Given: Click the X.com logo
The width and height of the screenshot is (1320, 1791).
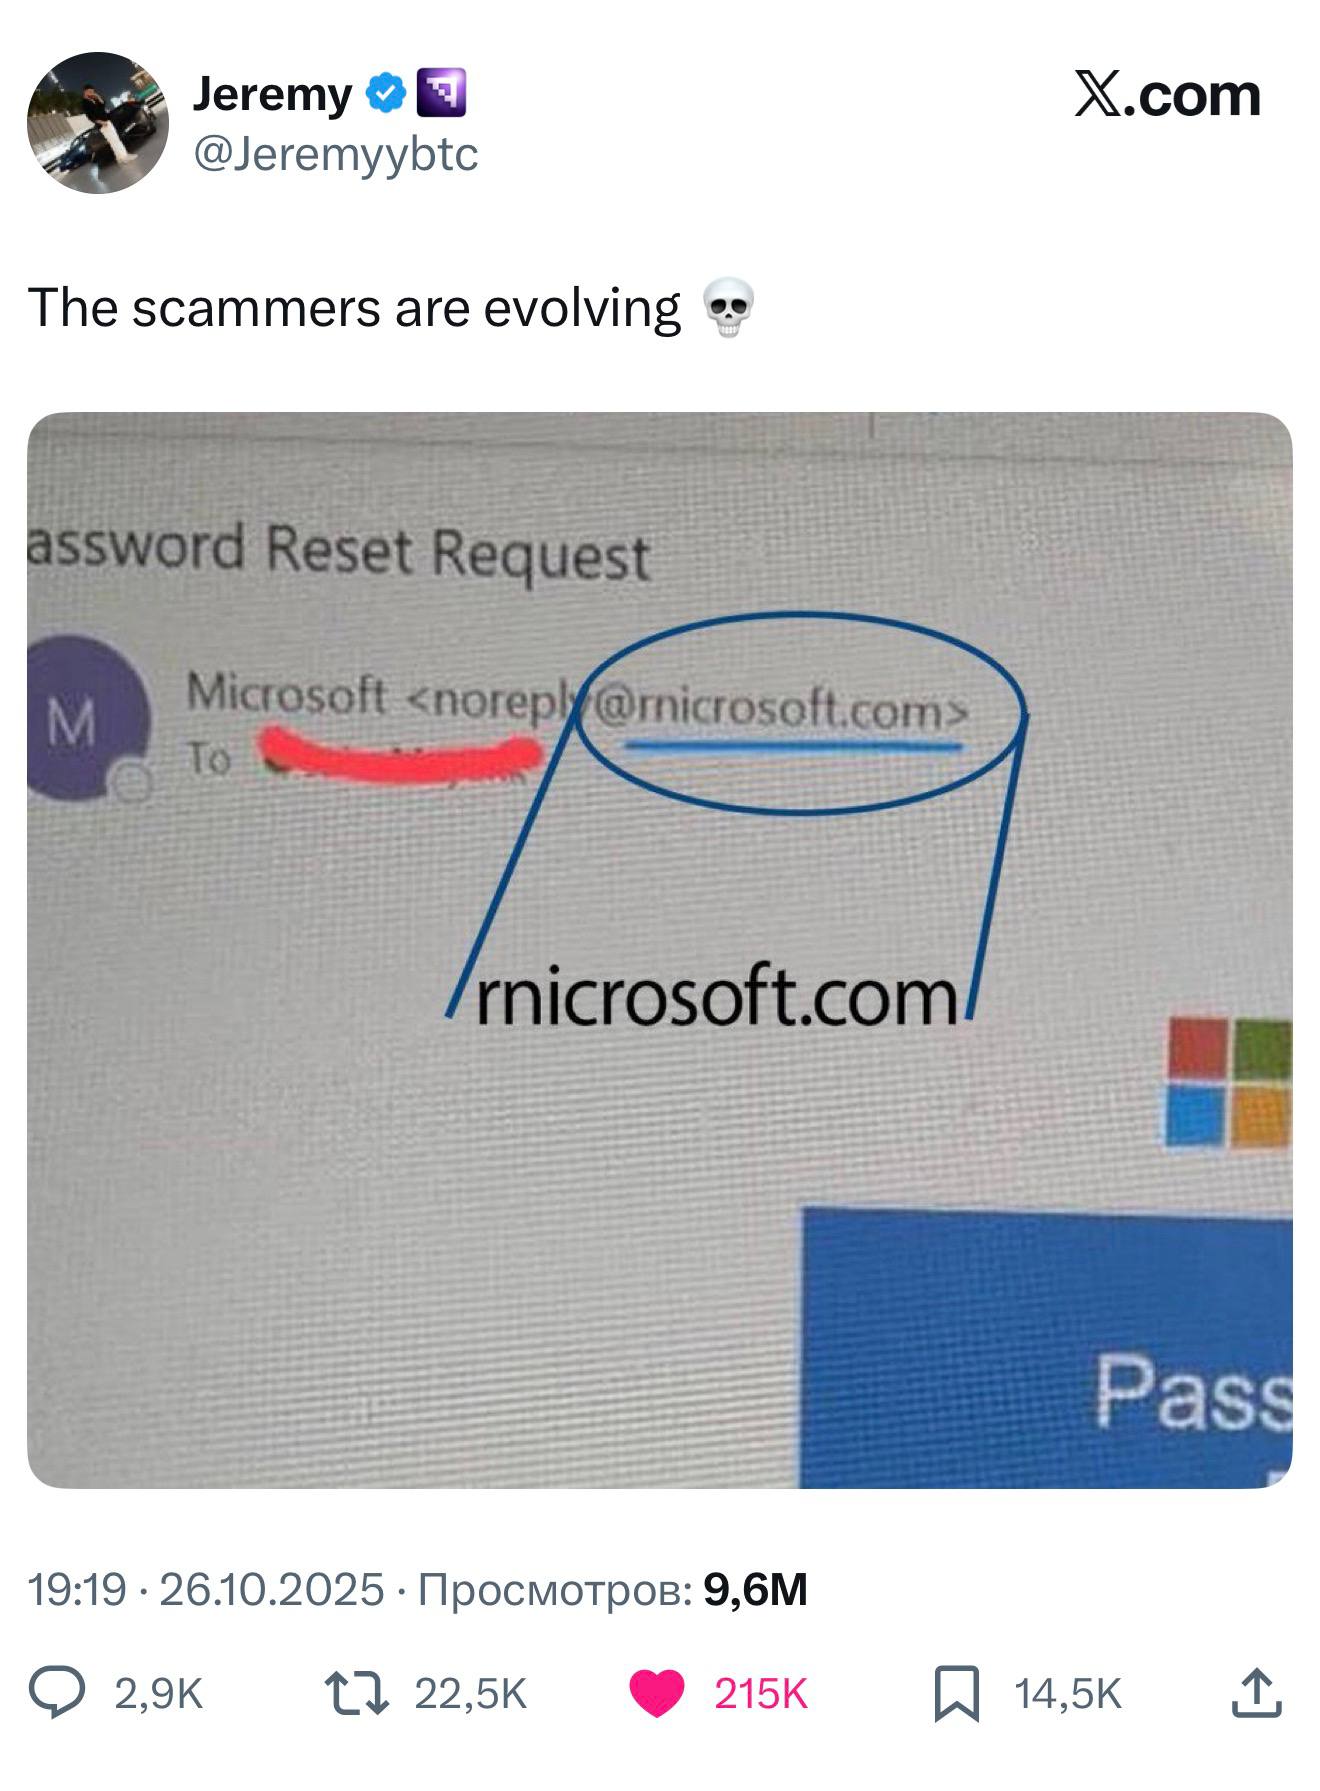Looking at the screenshot, I should pos(1167,95).
